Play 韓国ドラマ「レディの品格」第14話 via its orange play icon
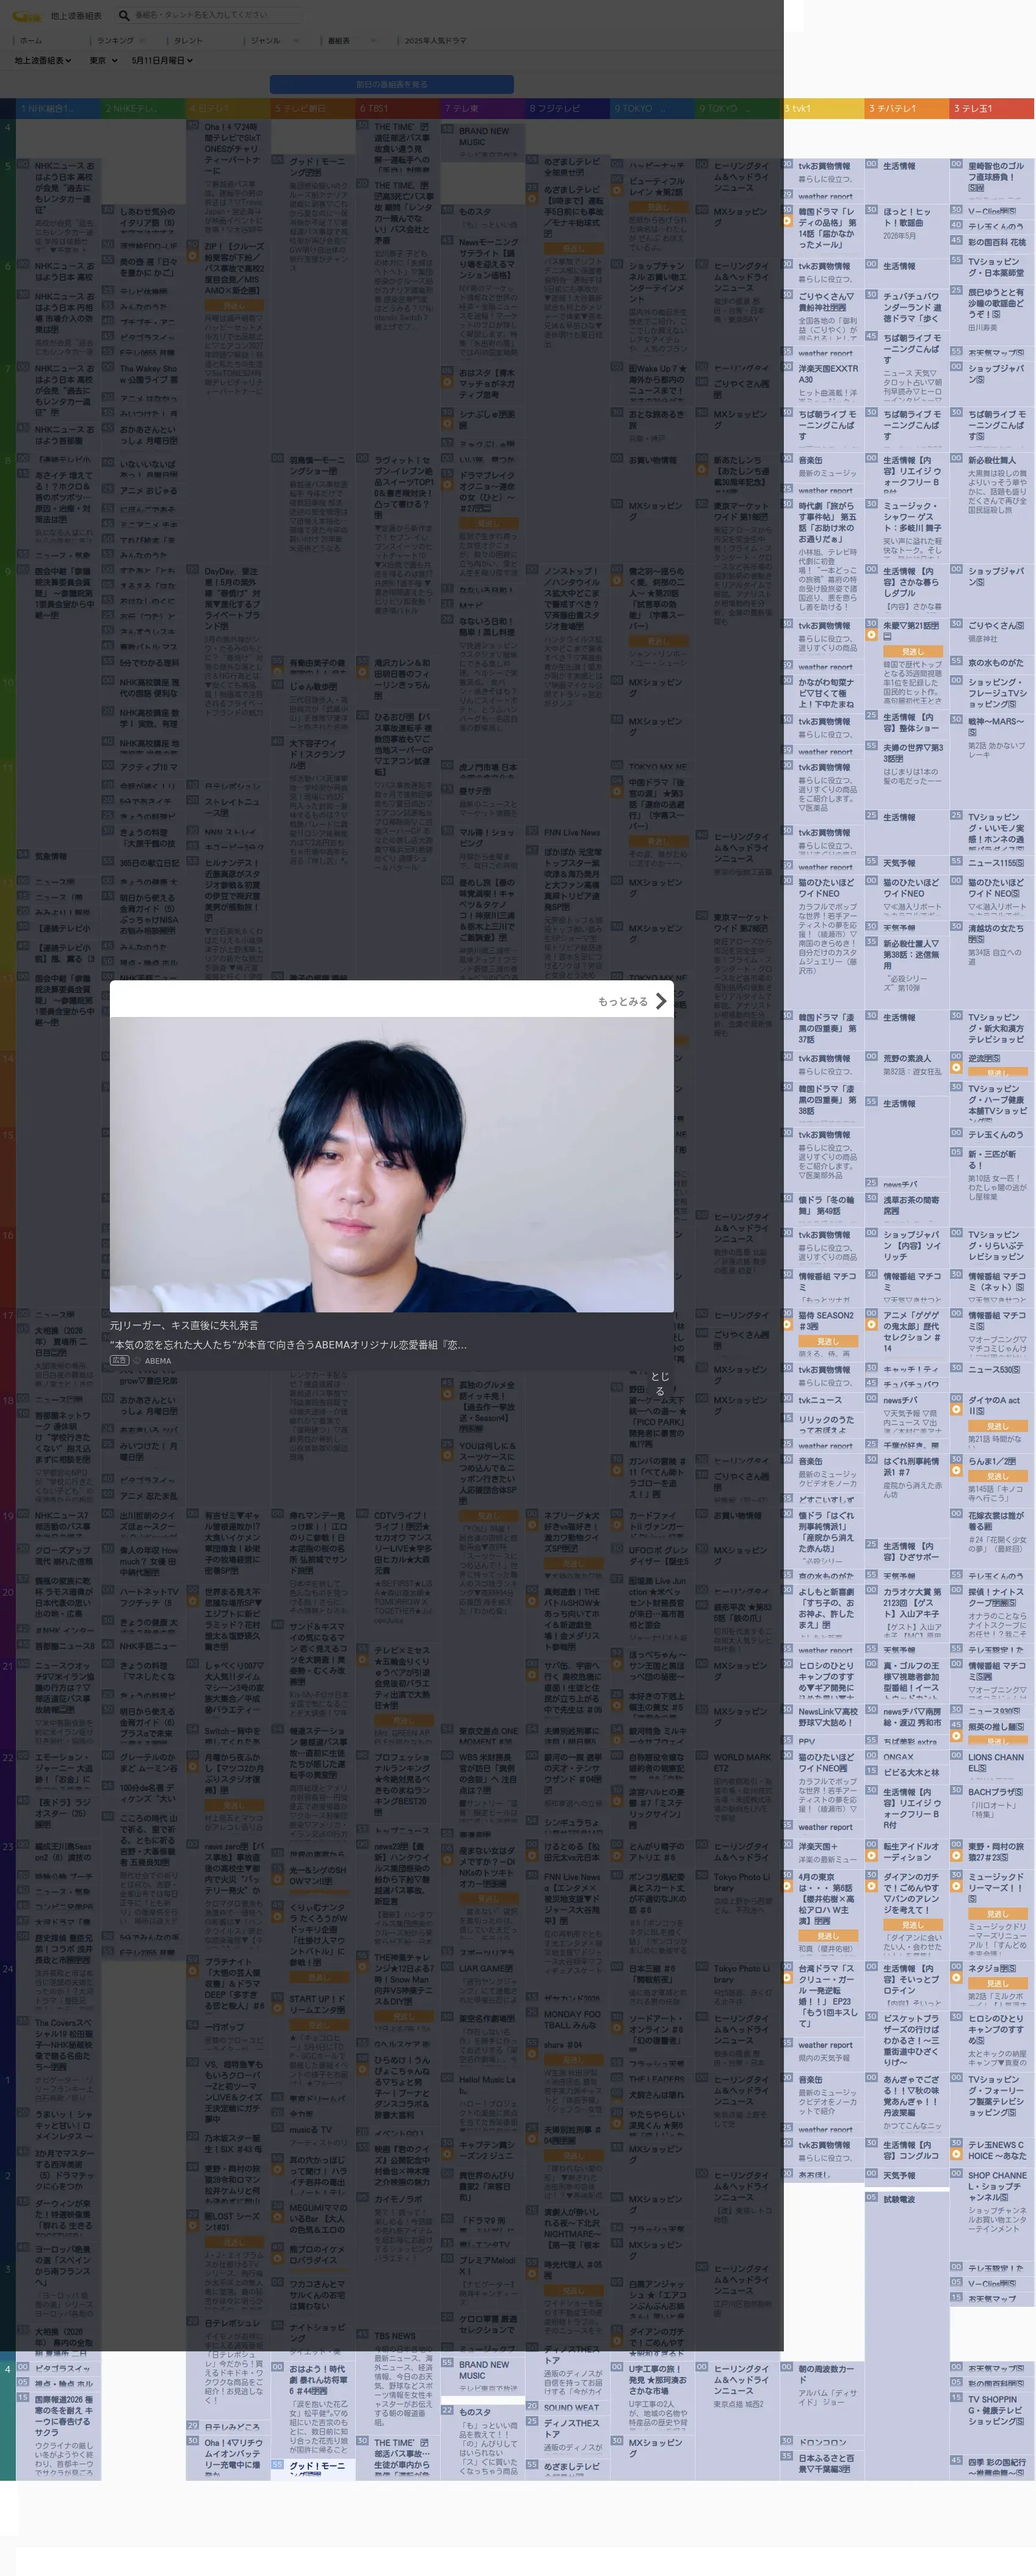Screen dimensions: 1036x2576 coord(788,220)
